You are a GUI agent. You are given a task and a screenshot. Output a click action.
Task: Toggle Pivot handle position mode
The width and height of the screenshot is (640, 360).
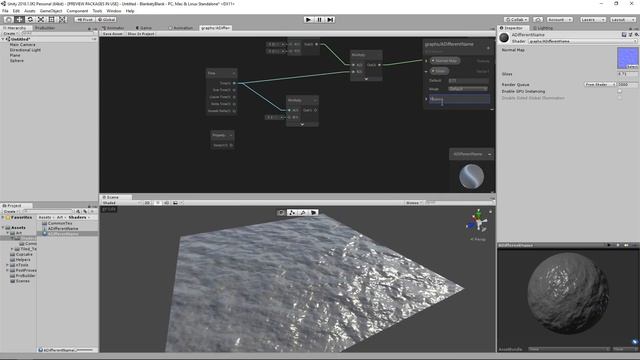85,20
